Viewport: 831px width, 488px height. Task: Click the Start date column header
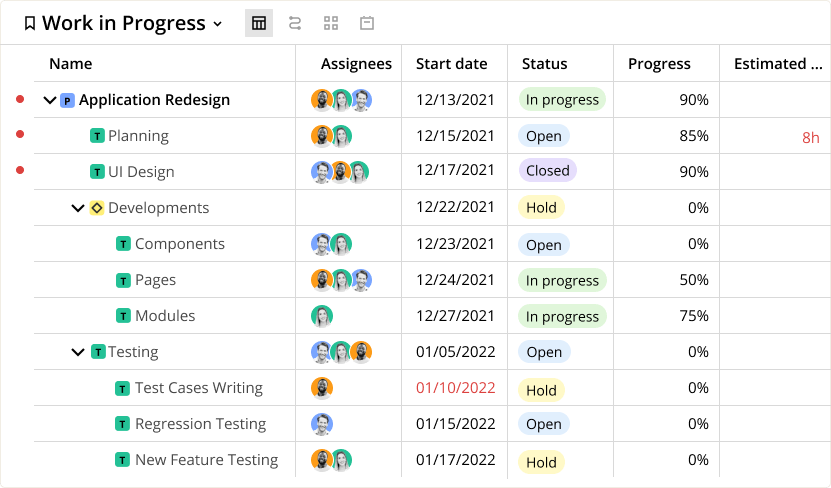[451, 64]
